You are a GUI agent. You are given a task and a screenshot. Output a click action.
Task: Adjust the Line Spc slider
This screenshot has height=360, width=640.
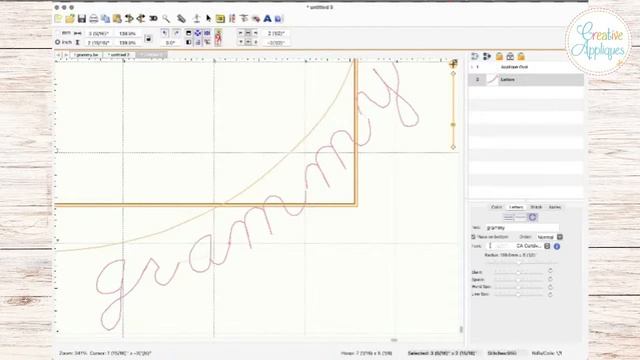pos(519,294)
